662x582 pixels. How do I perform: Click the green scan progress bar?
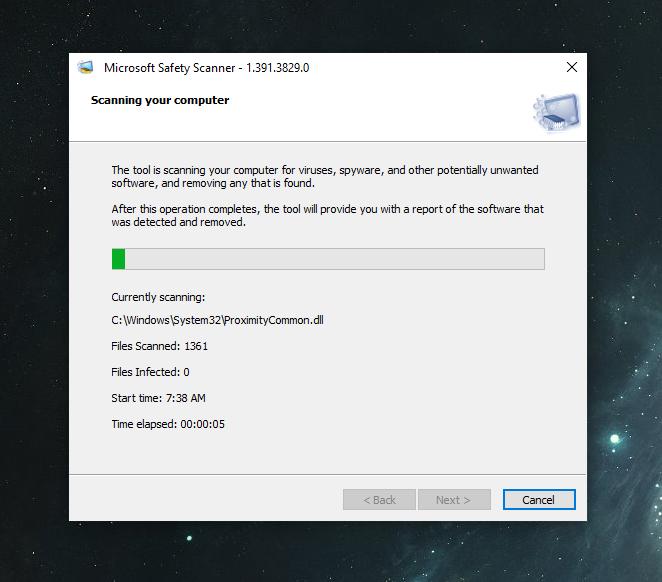click(328, 259)
